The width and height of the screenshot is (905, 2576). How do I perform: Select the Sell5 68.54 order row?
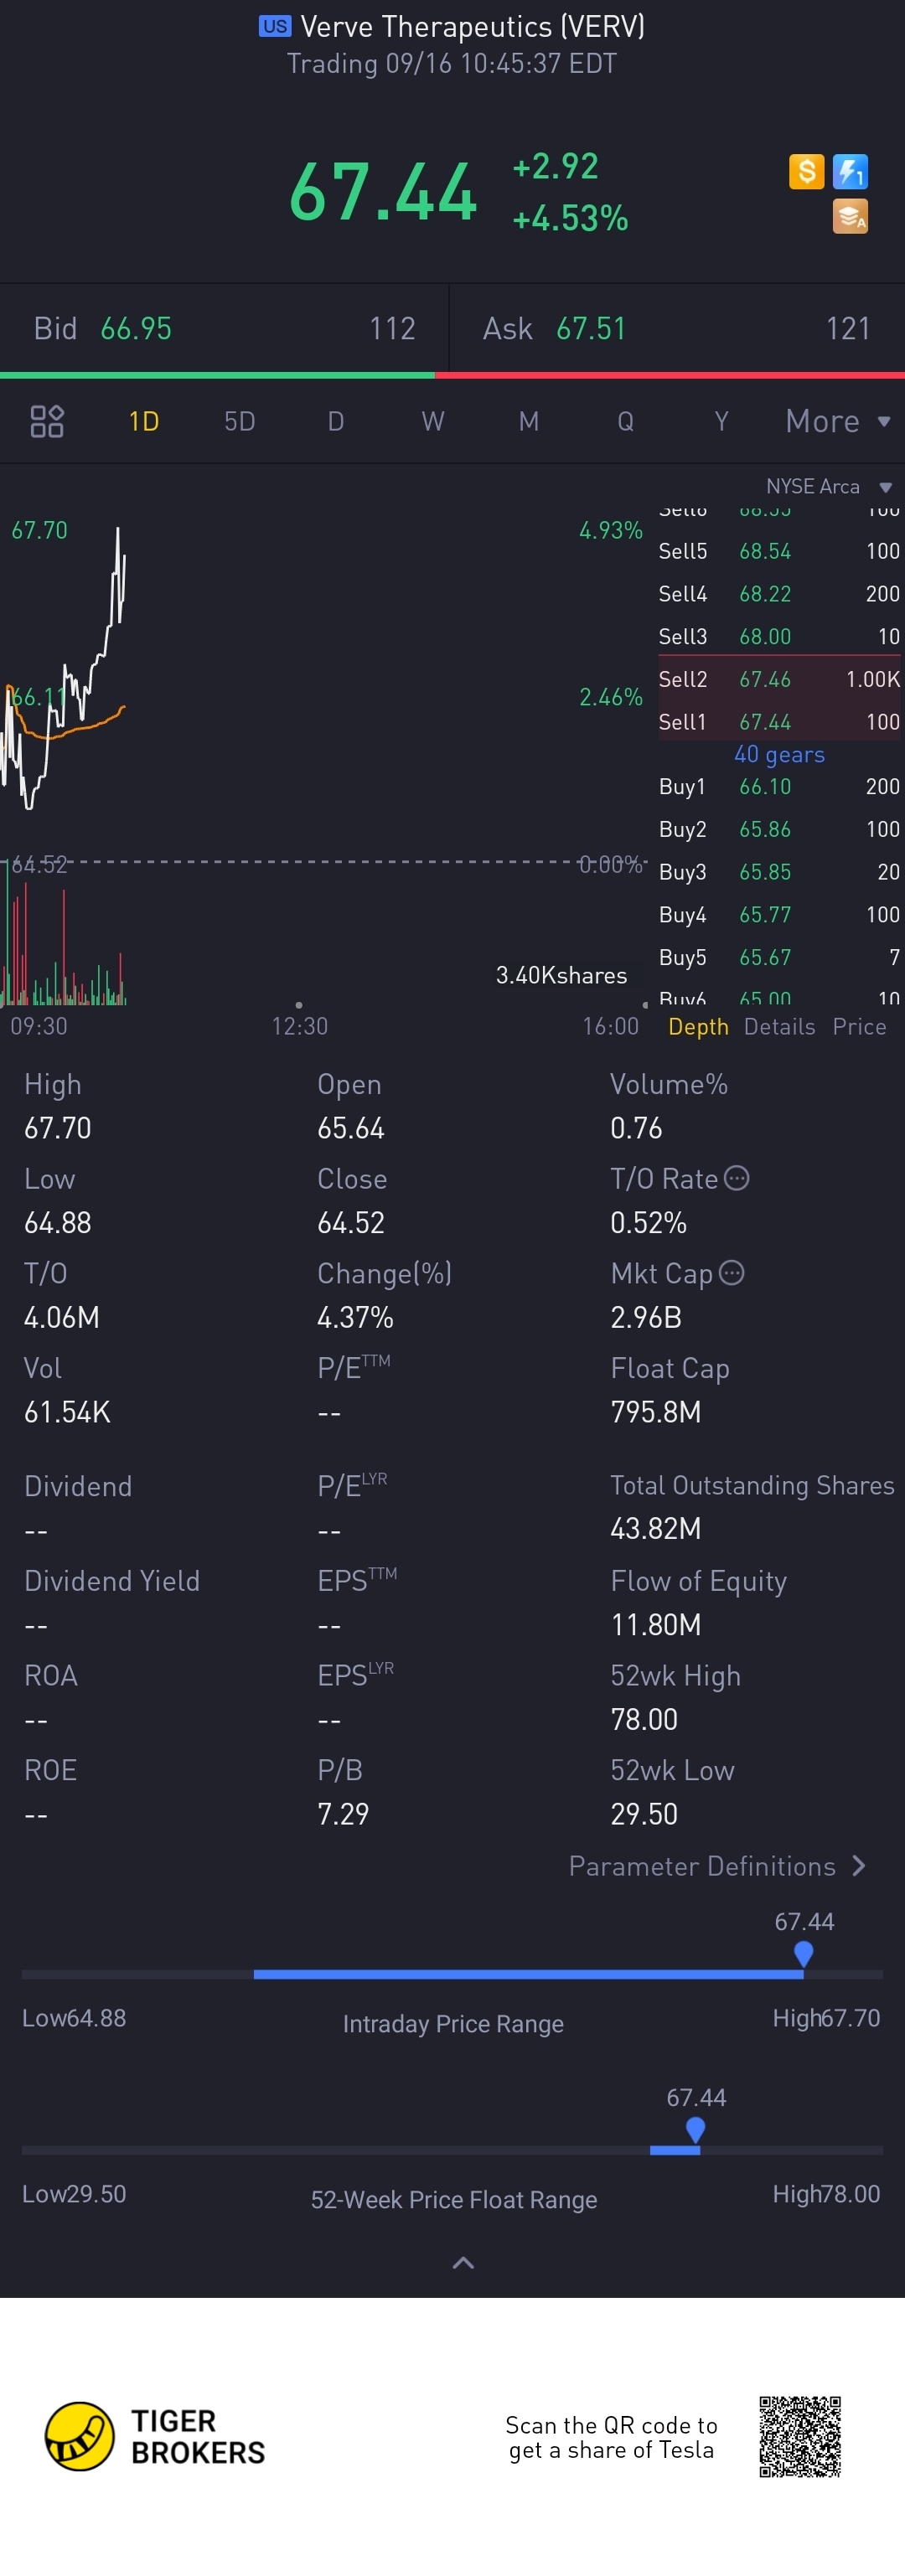pos(779,551)
